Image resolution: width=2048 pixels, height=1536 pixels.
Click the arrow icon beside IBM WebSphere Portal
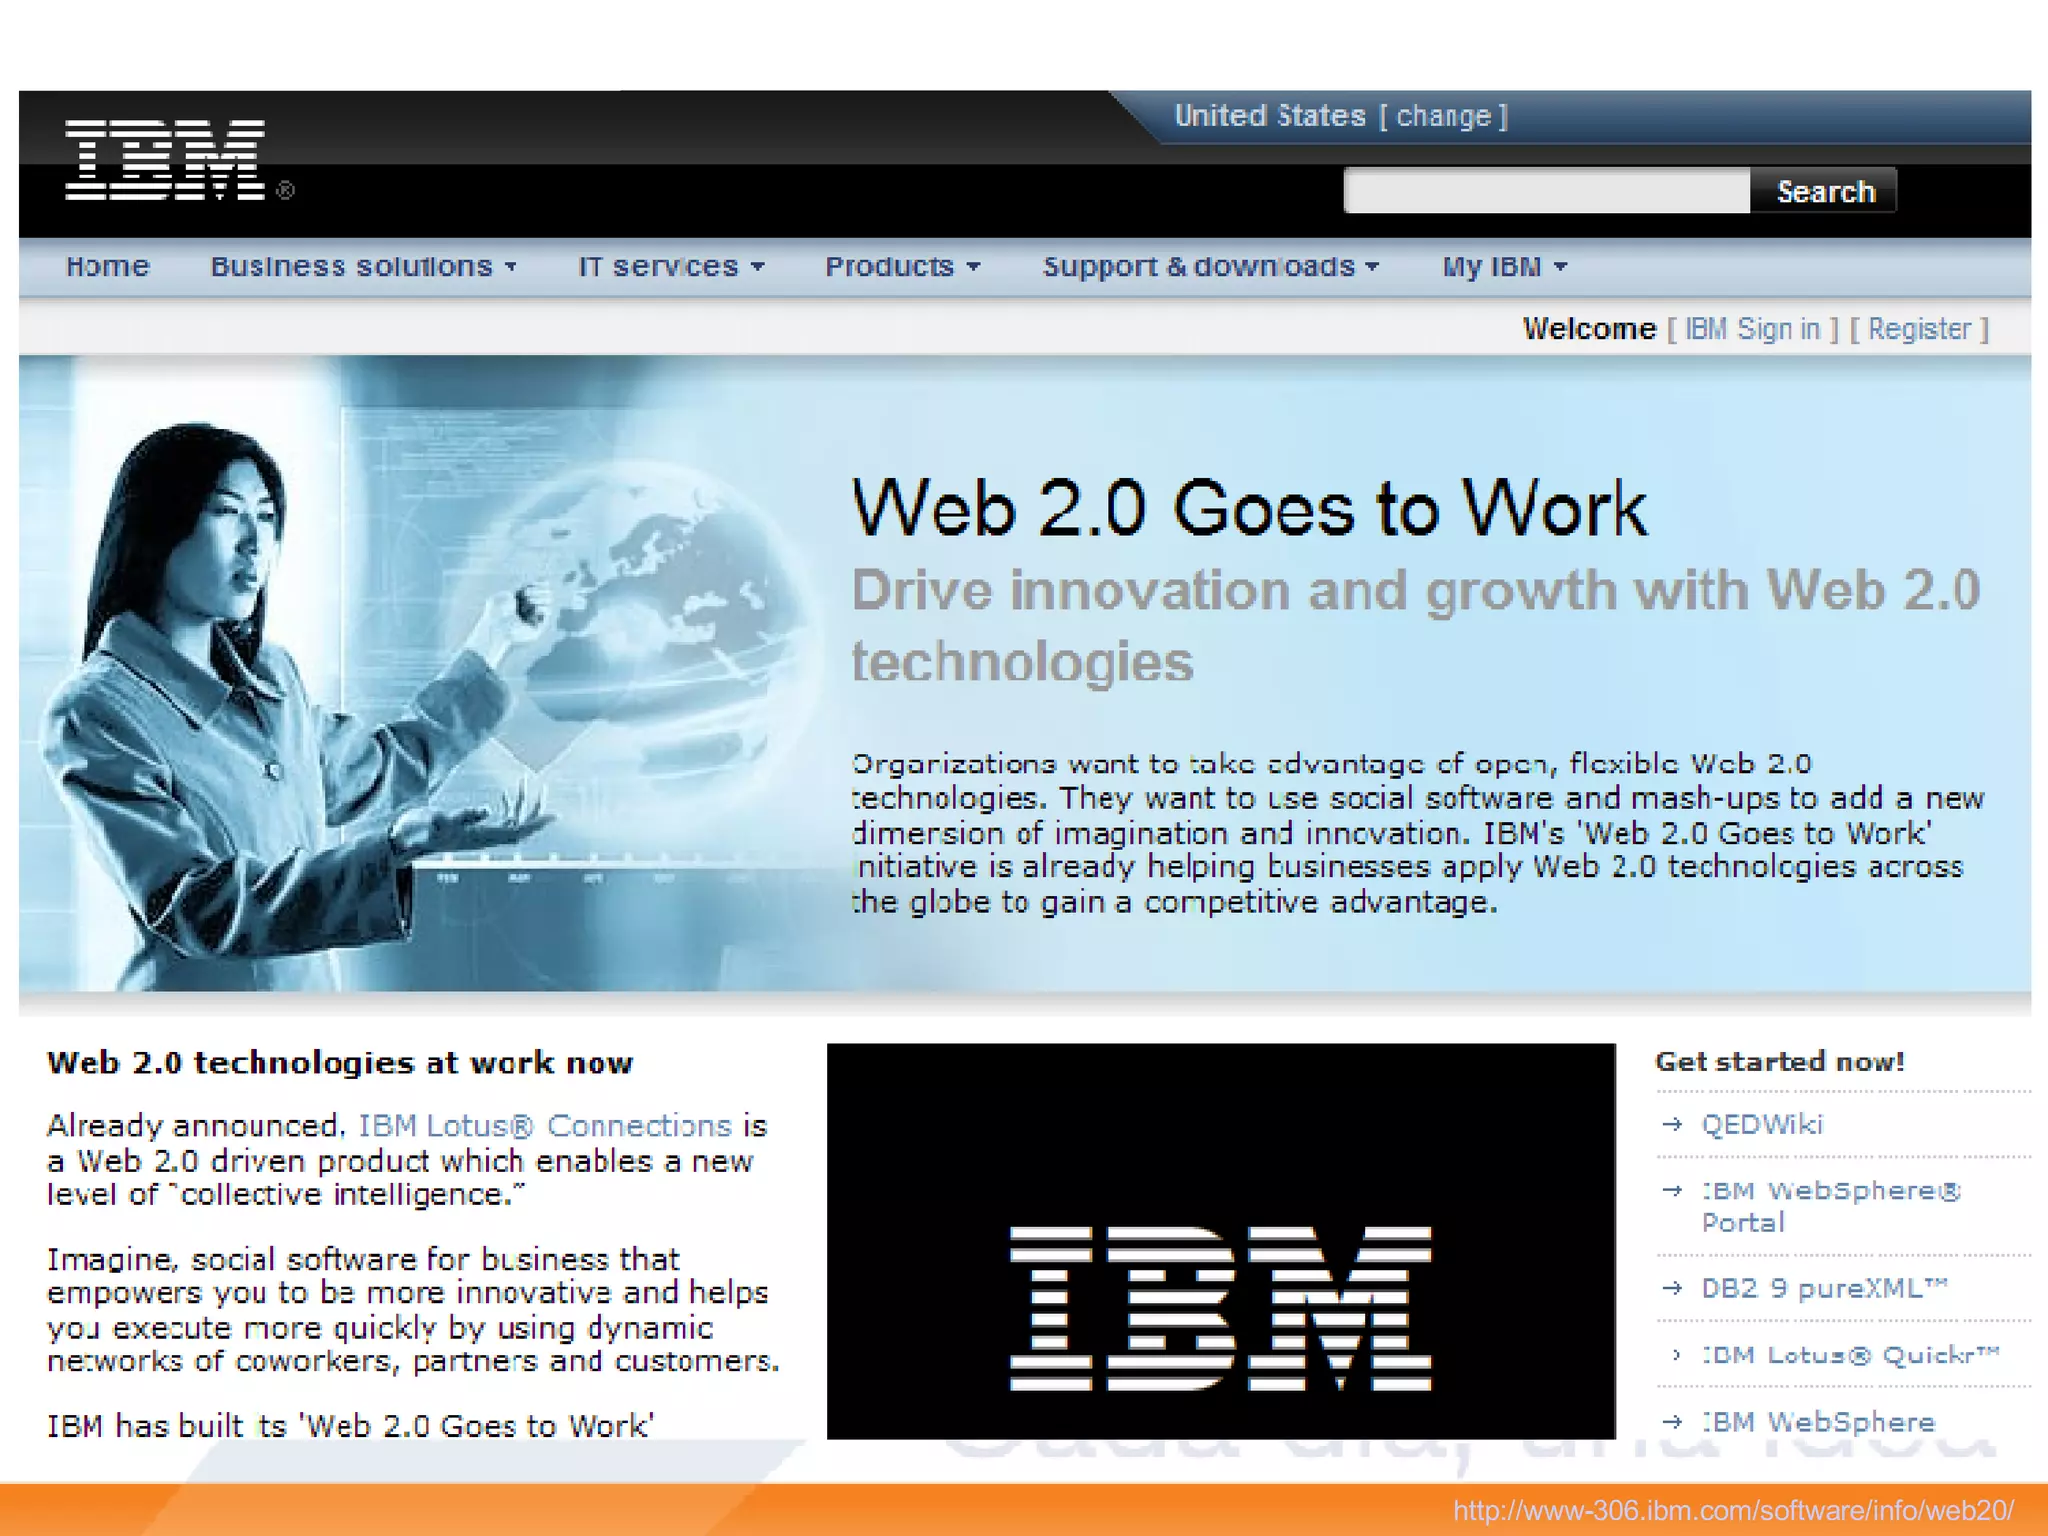coord(1672,1191)
